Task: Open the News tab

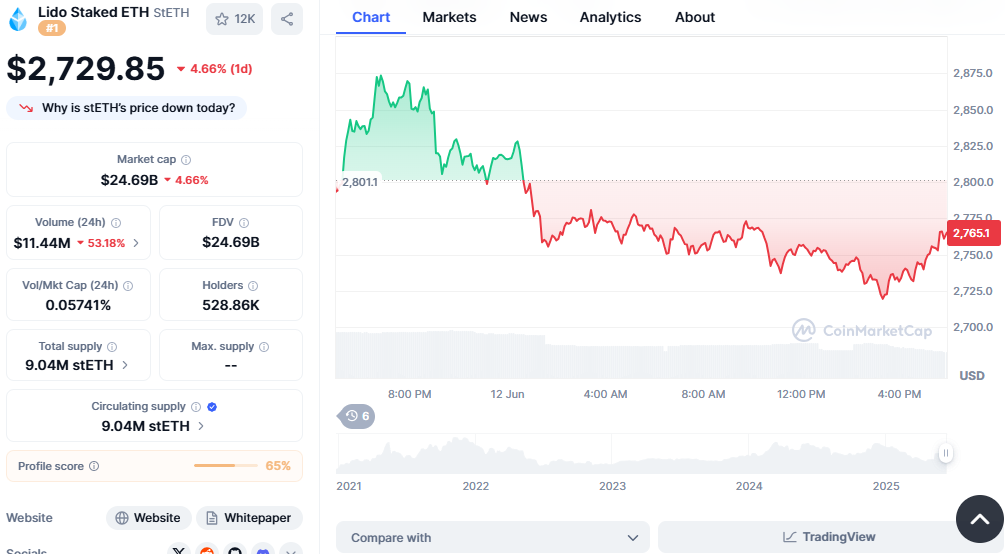Action: 528,17
